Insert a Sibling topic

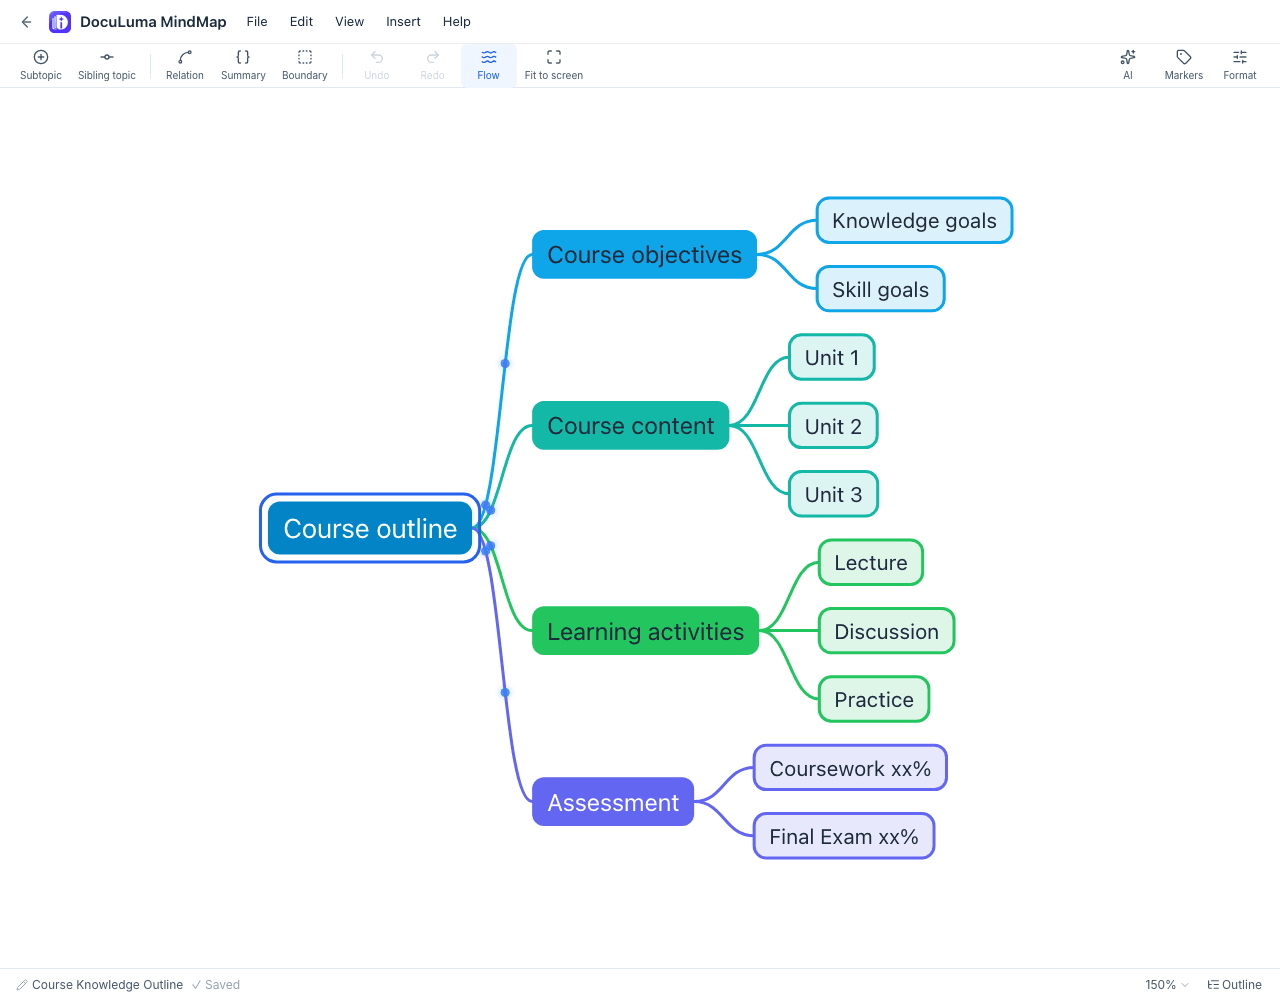pyautogui.click(x=107, y=65)
